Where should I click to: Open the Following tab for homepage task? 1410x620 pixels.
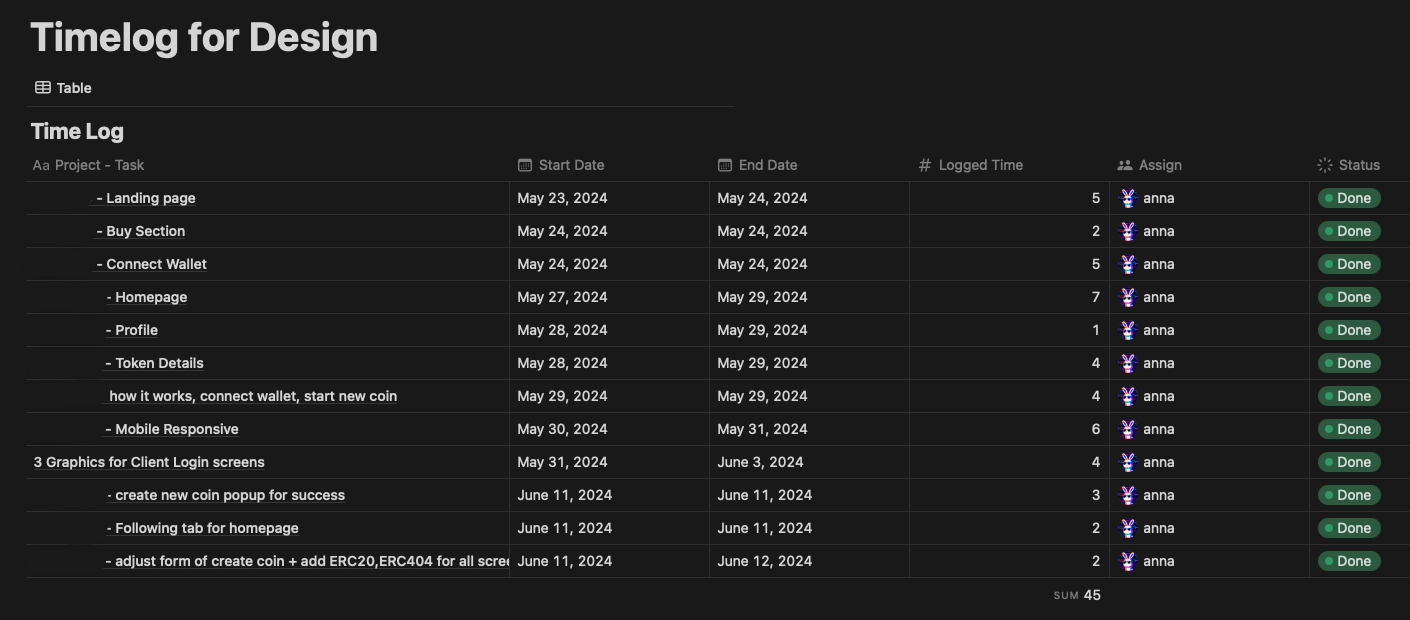pyautogui.click(x=202, y=528)
